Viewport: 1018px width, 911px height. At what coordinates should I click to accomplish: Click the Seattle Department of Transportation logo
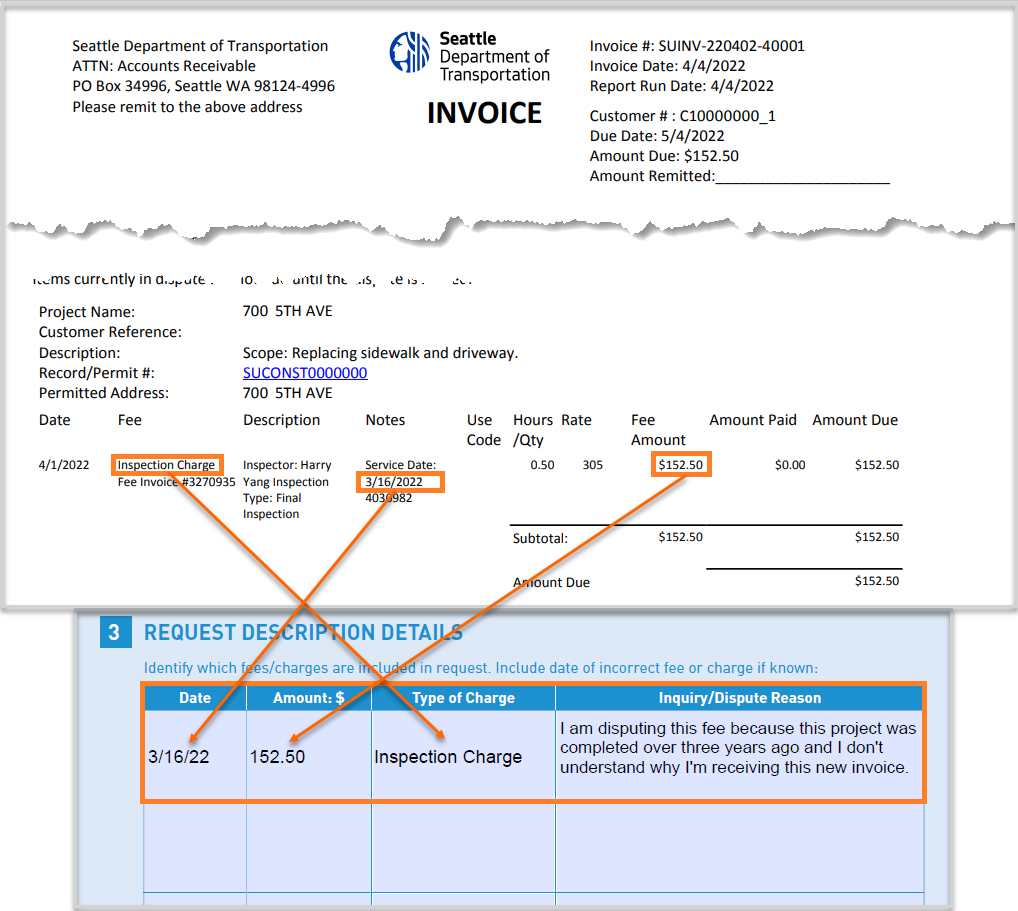coord(470,58)
